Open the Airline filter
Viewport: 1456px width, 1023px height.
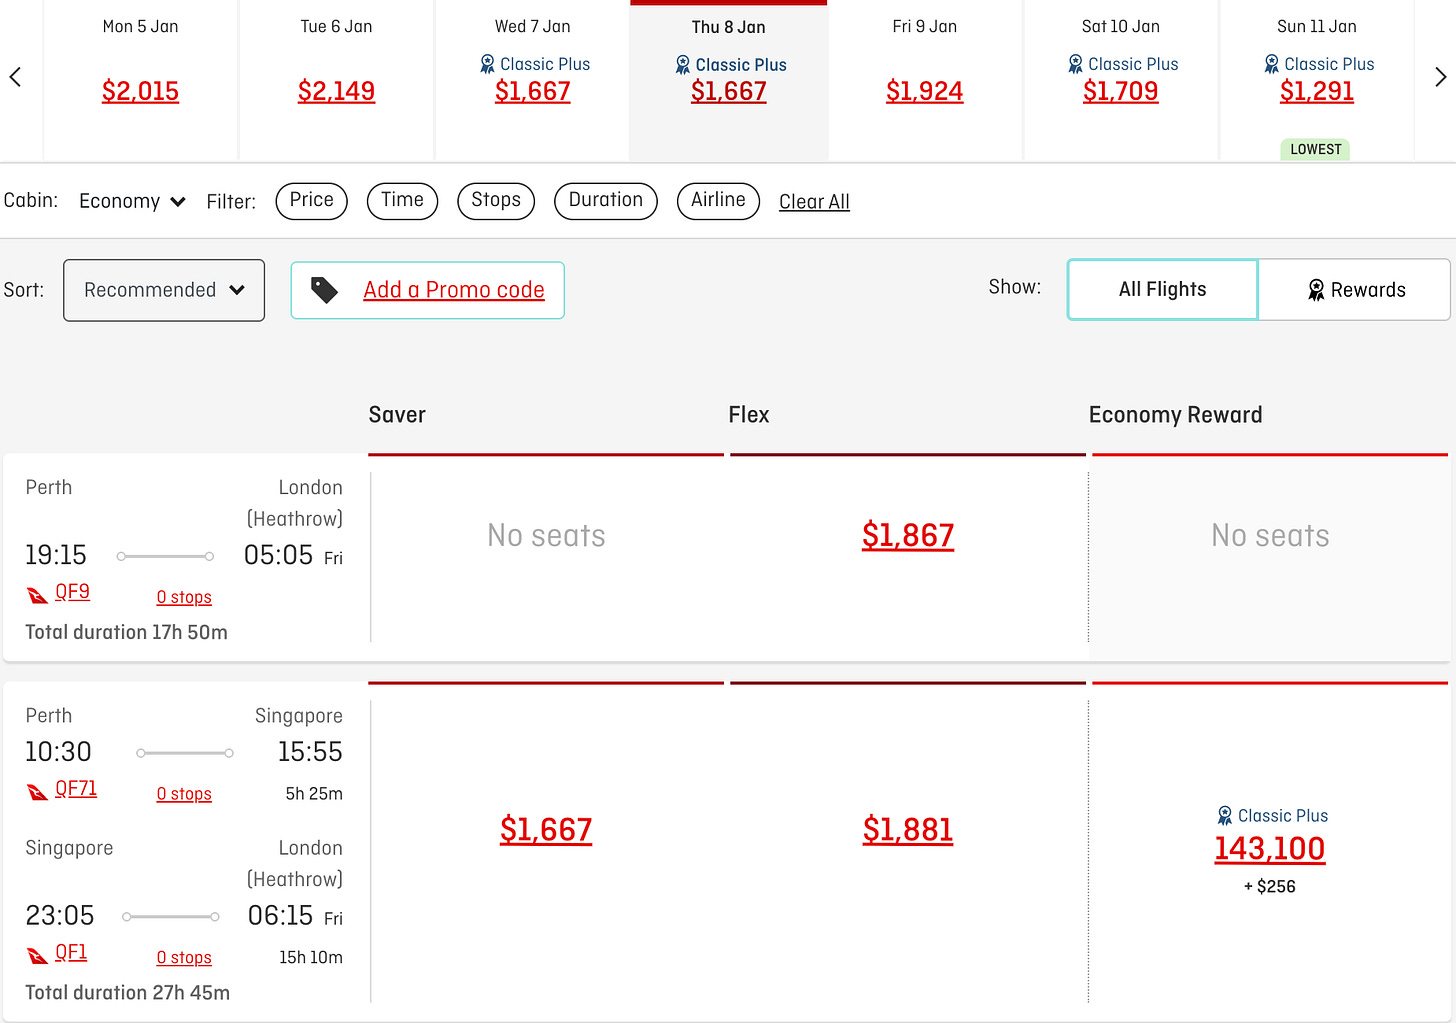click(718, 200)
